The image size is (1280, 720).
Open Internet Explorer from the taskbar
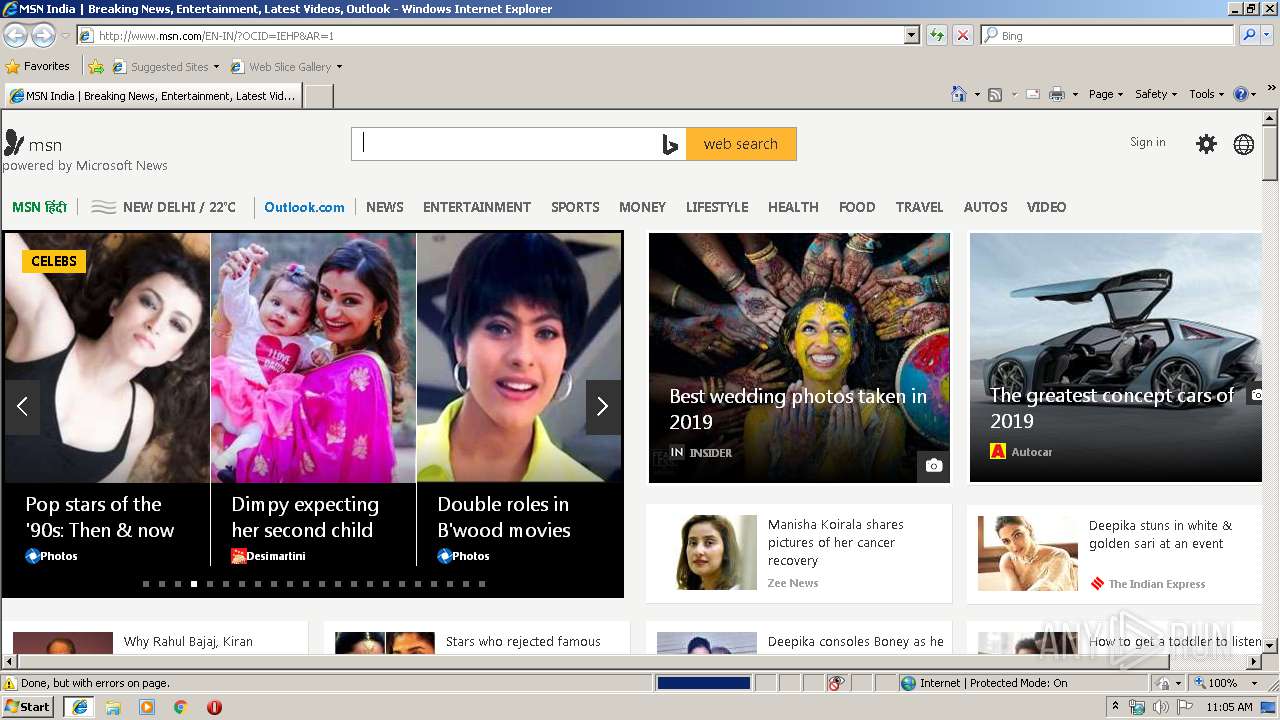[80, 707]
